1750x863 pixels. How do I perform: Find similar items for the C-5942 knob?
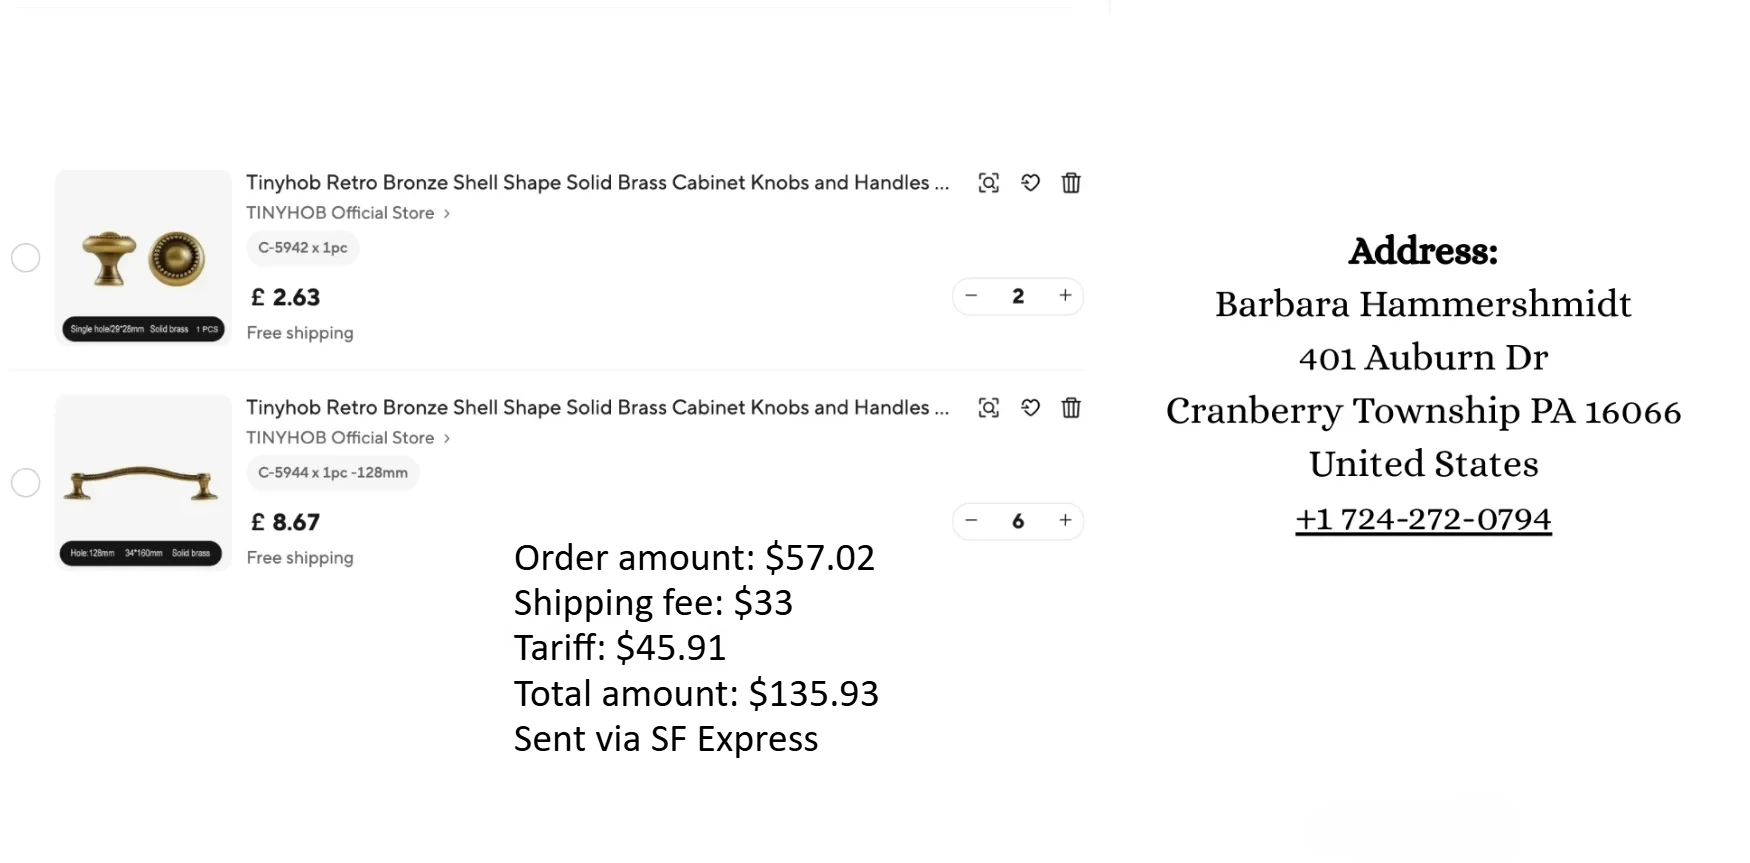(988, 183)
